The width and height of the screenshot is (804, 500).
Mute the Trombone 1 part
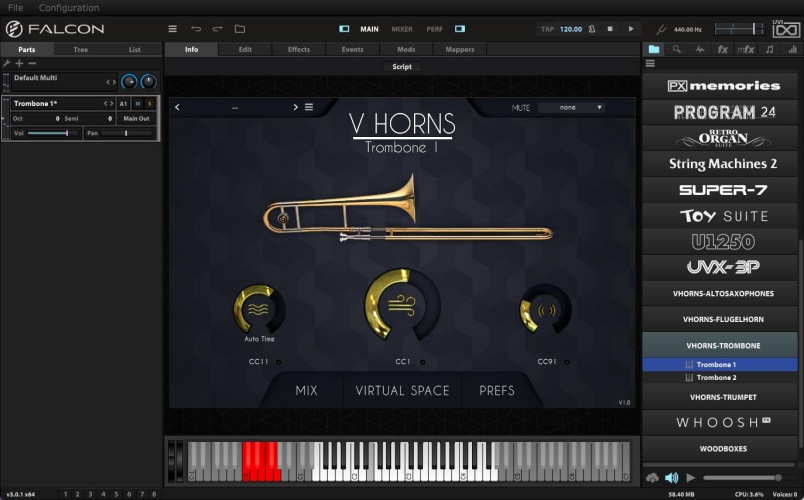click(x=137, y=104)
